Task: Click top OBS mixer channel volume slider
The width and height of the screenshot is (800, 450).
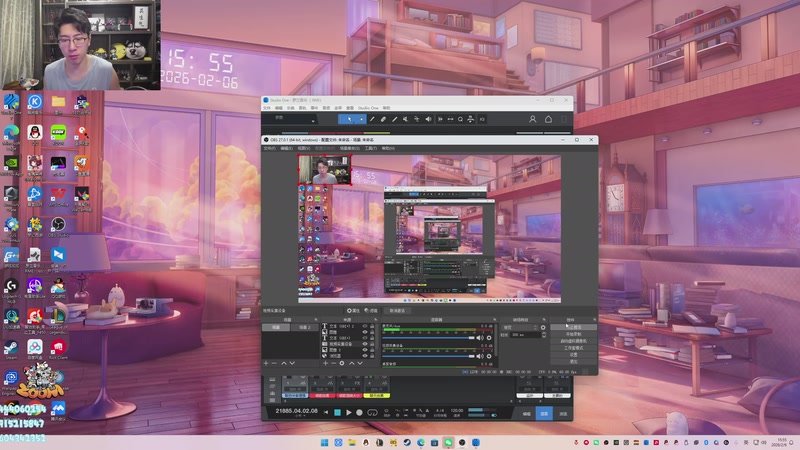Action: (x=429, y=338)
